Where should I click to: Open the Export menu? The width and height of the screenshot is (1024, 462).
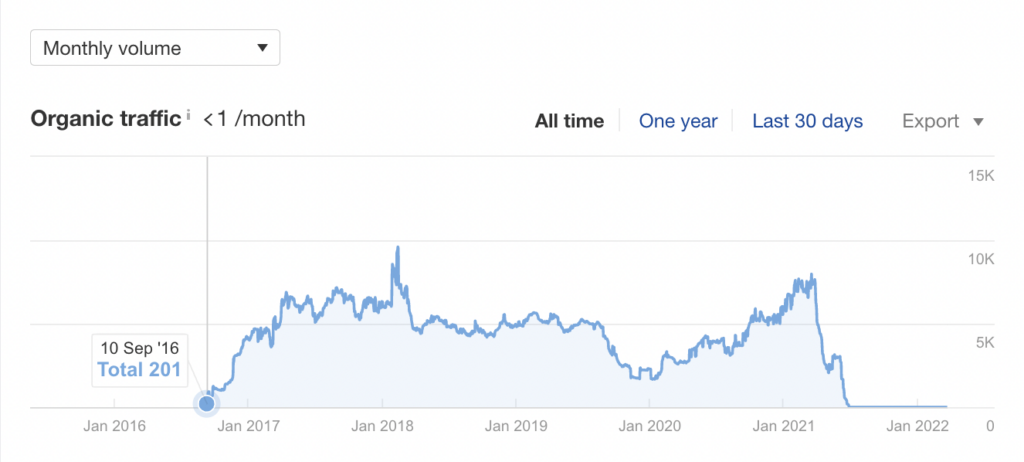[942, 121]
